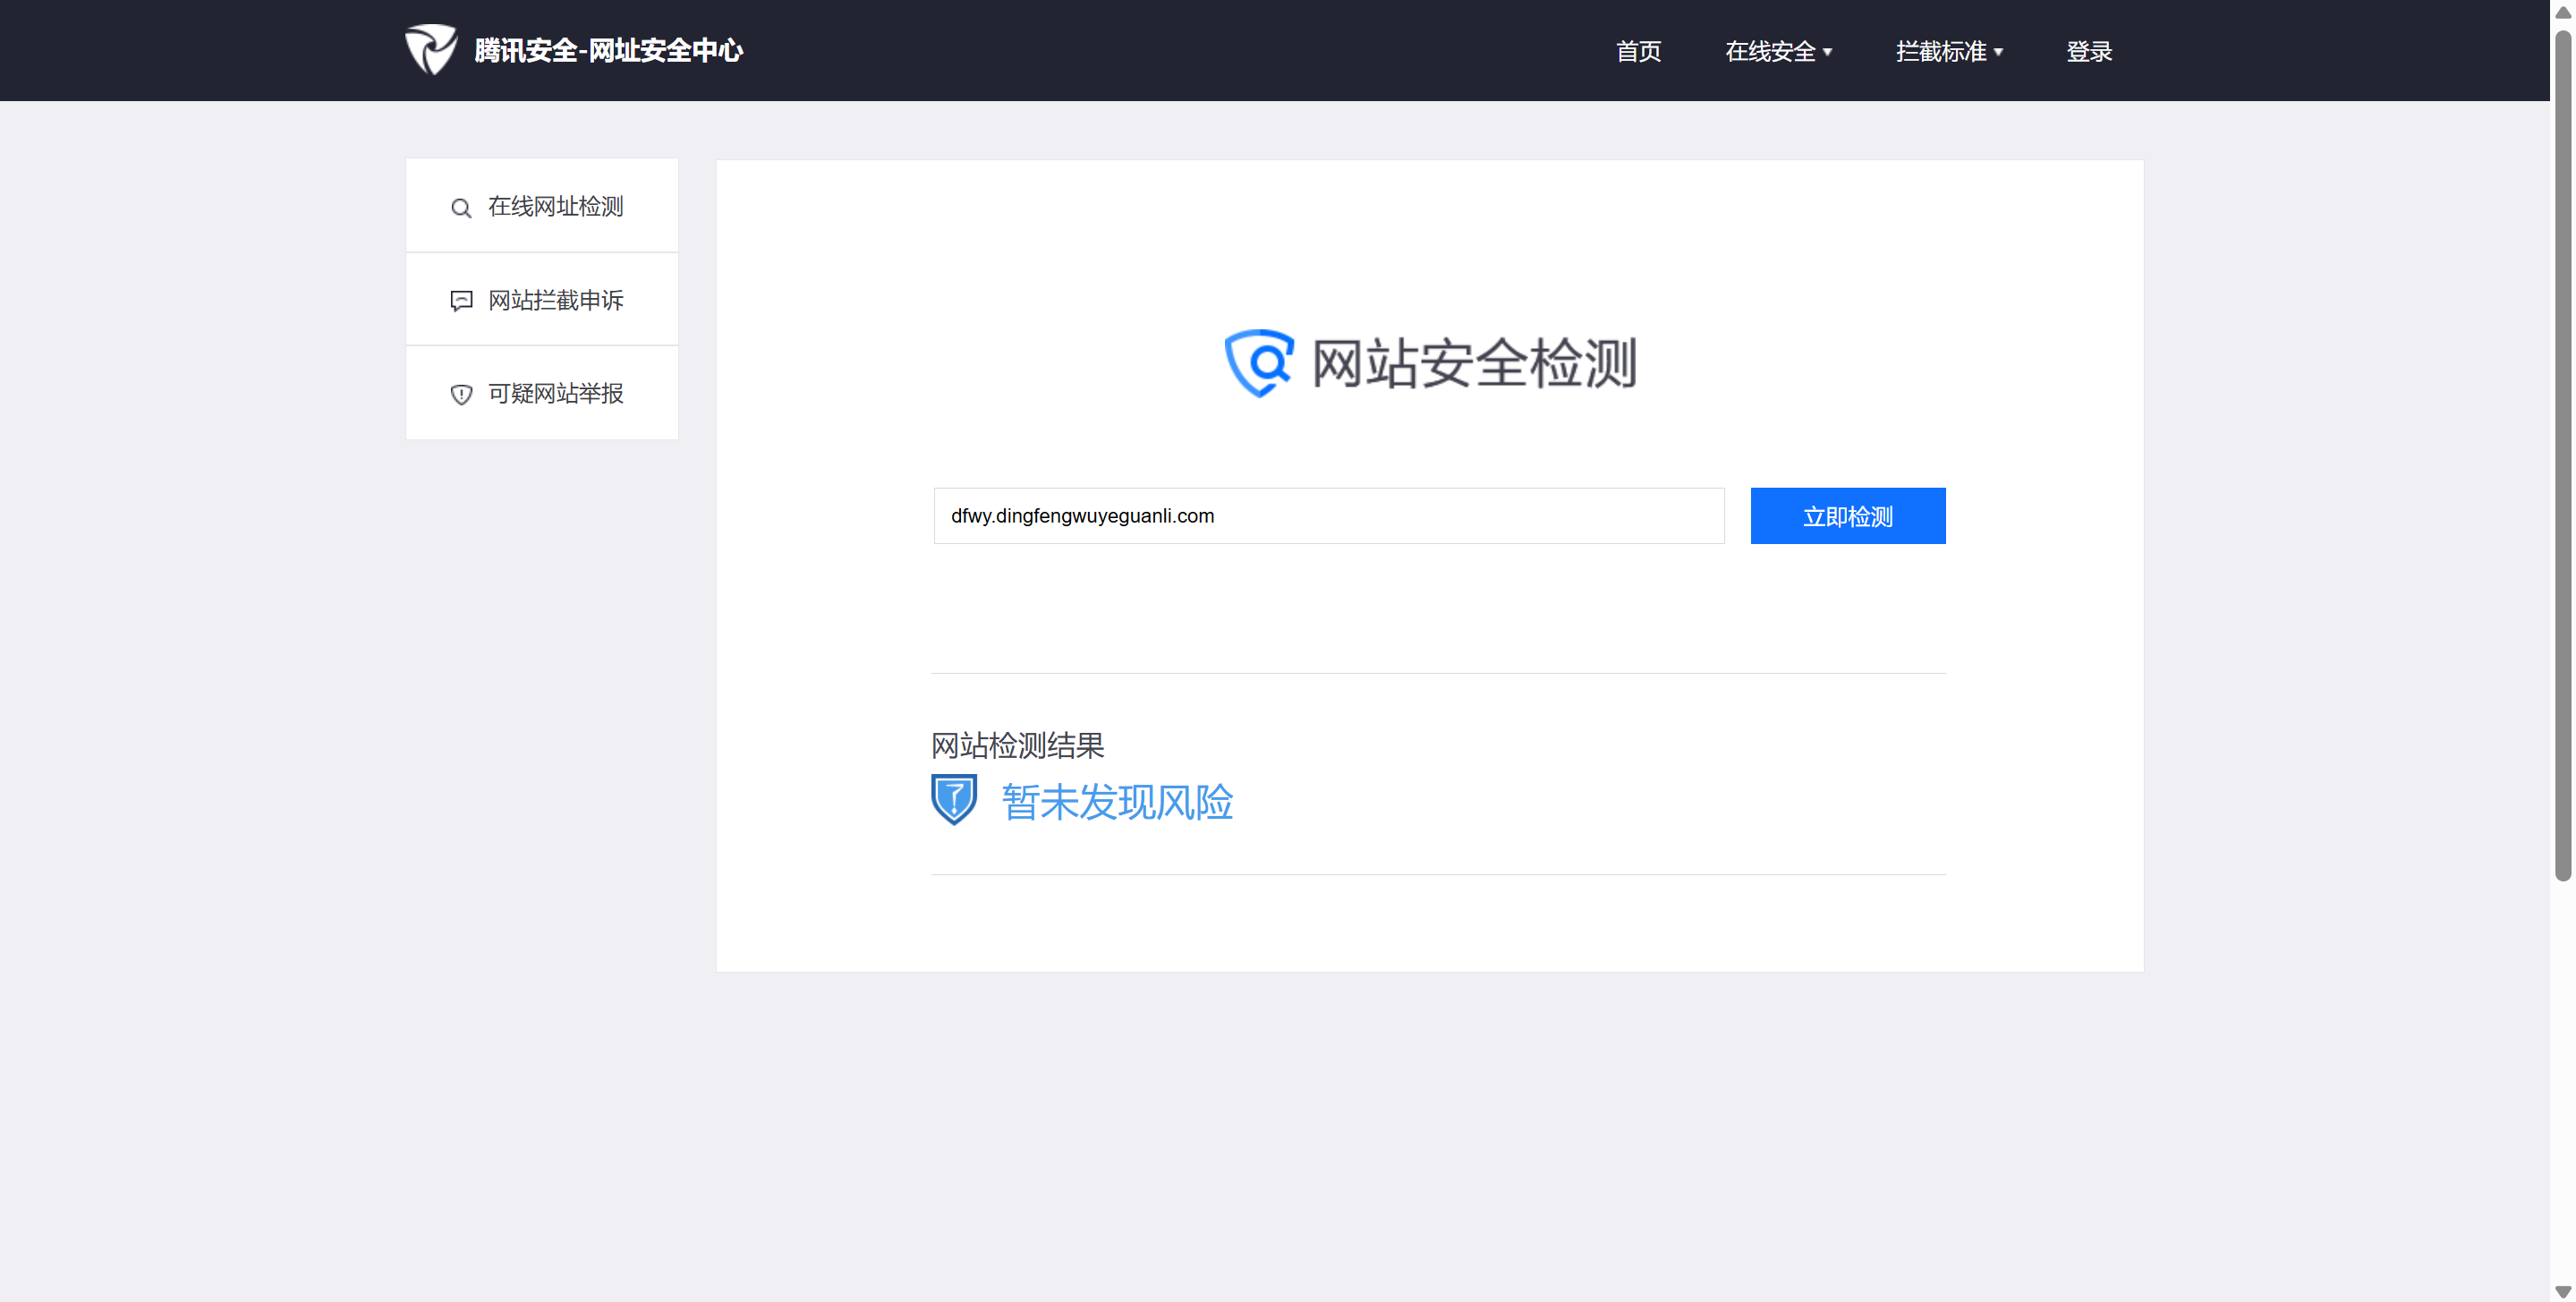The width and height of the screenshot is (2576, 1302).
Task: Click the blue shield-search logo in heading
Action: point(1259,362)
